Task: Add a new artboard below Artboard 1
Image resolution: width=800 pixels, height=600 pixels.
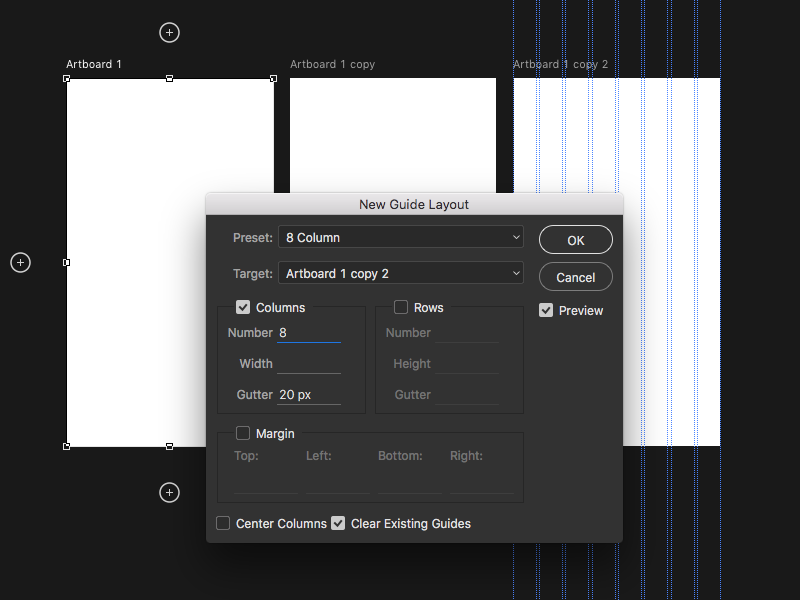Action: pyautogui.click(x=169, y=492)
